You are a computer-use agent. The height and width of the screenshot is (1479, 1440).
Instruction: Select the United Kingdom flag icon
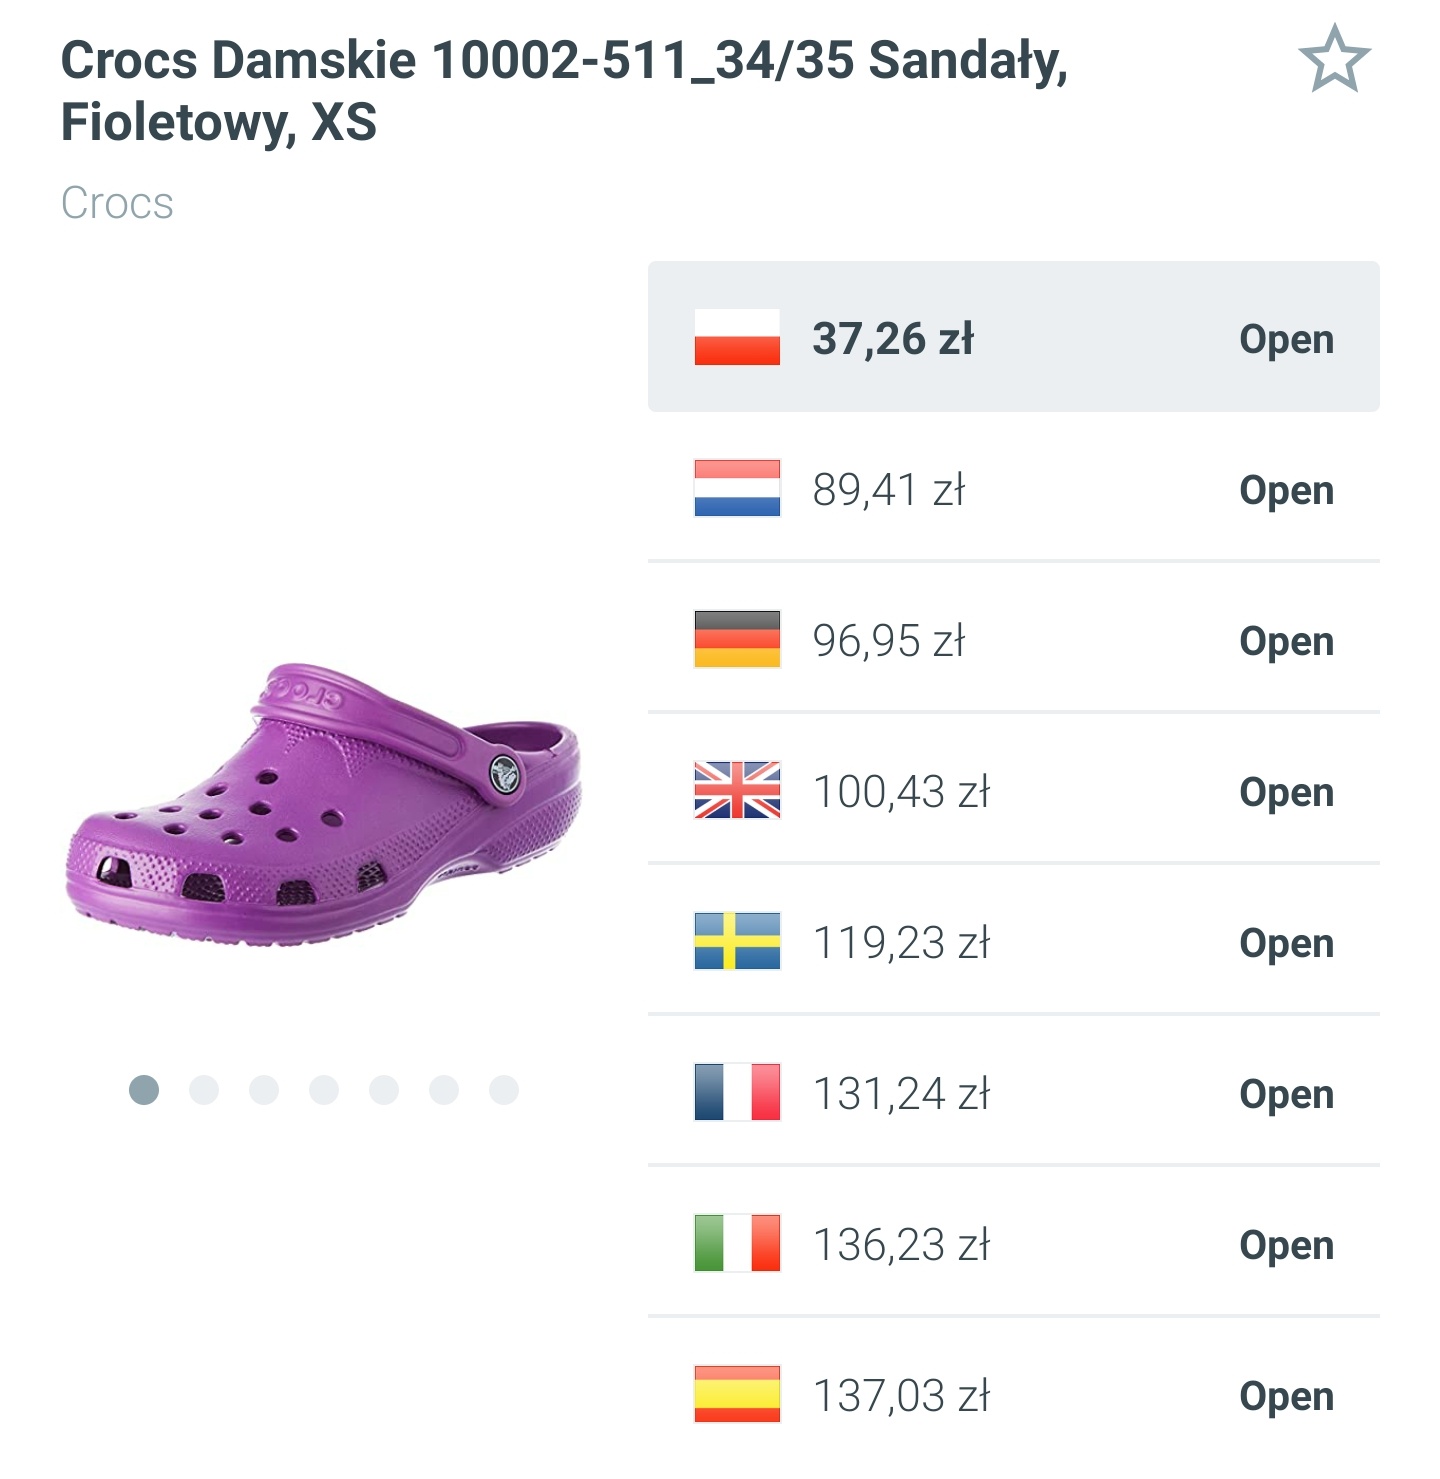pyautogui.click(x=737, y=791)
